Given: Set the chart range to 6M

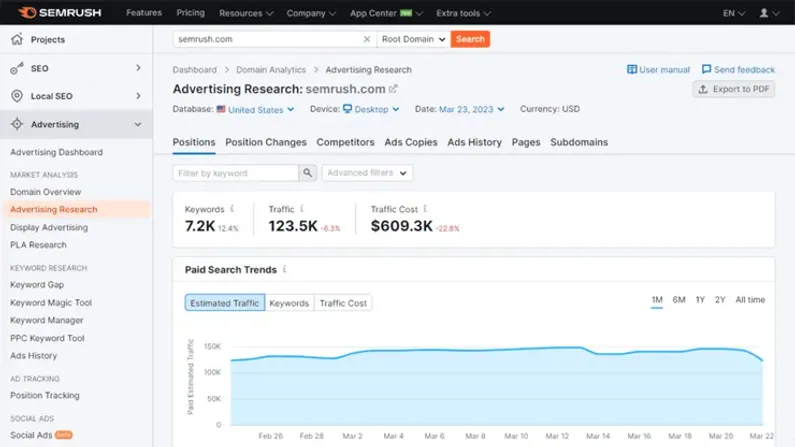Looking at the screenshot, I should click(x=679, y=300).
